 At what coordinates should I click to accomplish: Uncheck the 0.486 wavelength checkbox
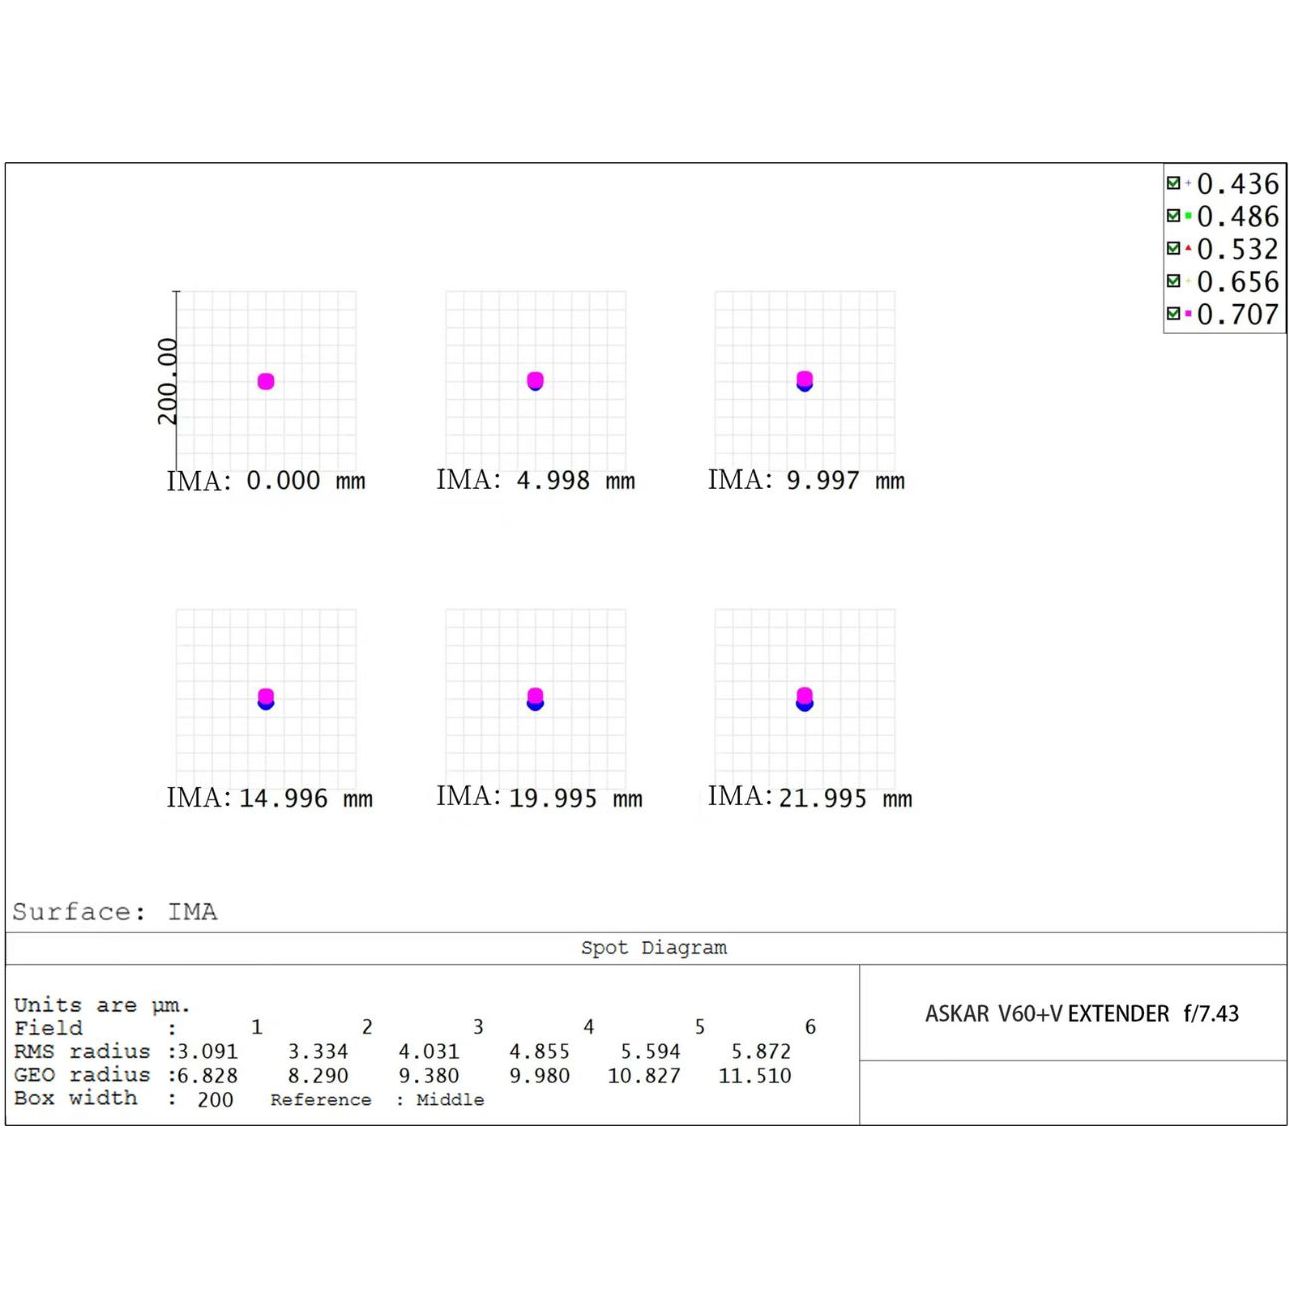click(x=1173, y=216)
